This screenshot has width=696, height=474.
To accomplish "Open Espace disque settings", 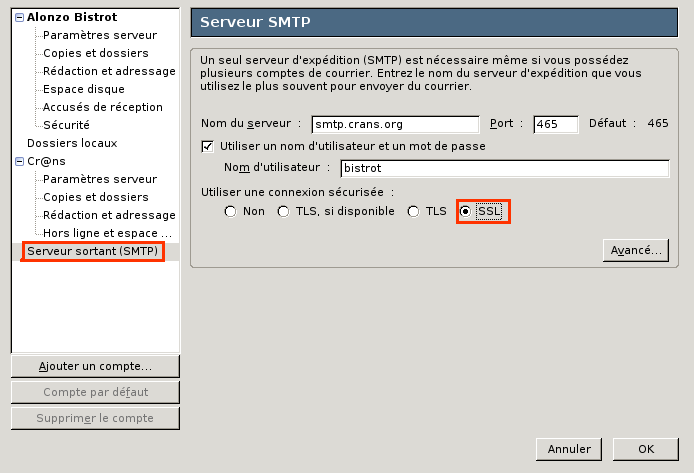I will point(86,89).
